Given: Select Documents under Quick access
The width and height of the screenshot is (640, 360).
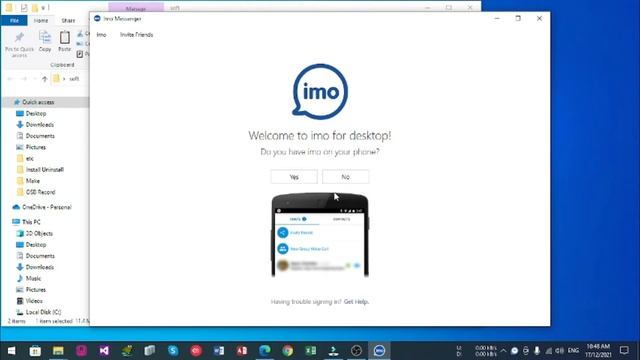Looking at the screenshot, I should (40, 136).
